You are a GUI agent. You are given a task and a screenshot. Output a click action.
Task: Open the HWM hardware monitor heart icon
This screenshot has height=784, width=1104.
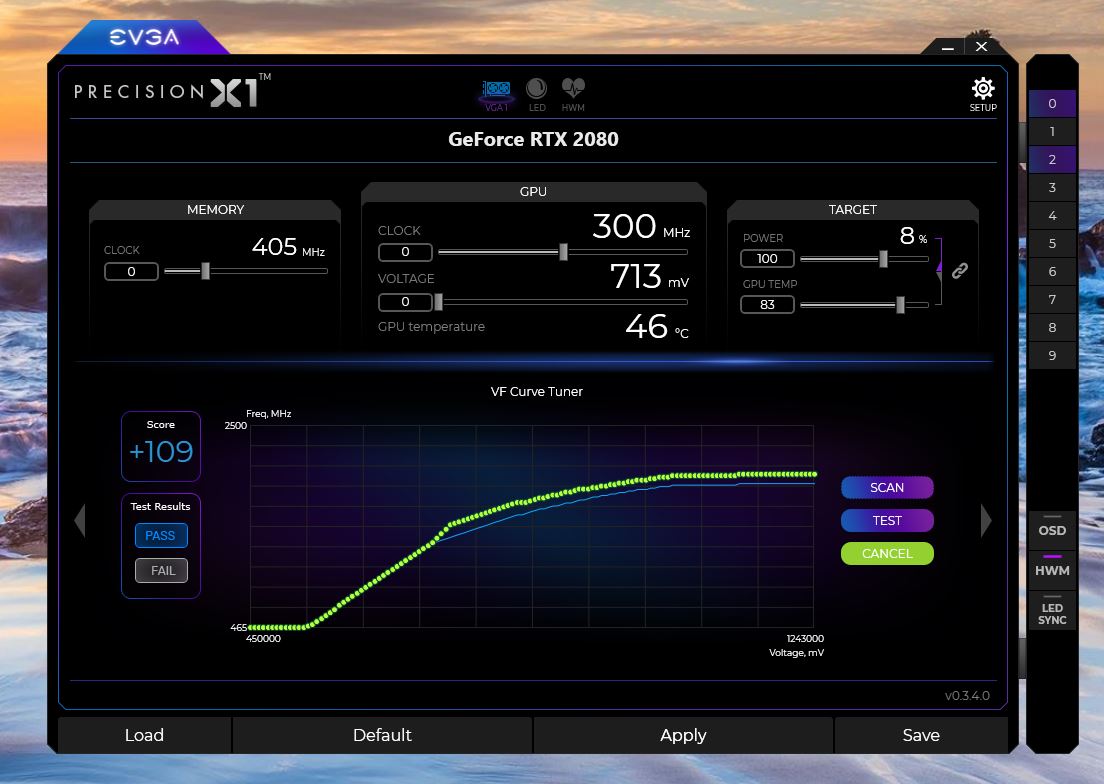click(573, 95)
